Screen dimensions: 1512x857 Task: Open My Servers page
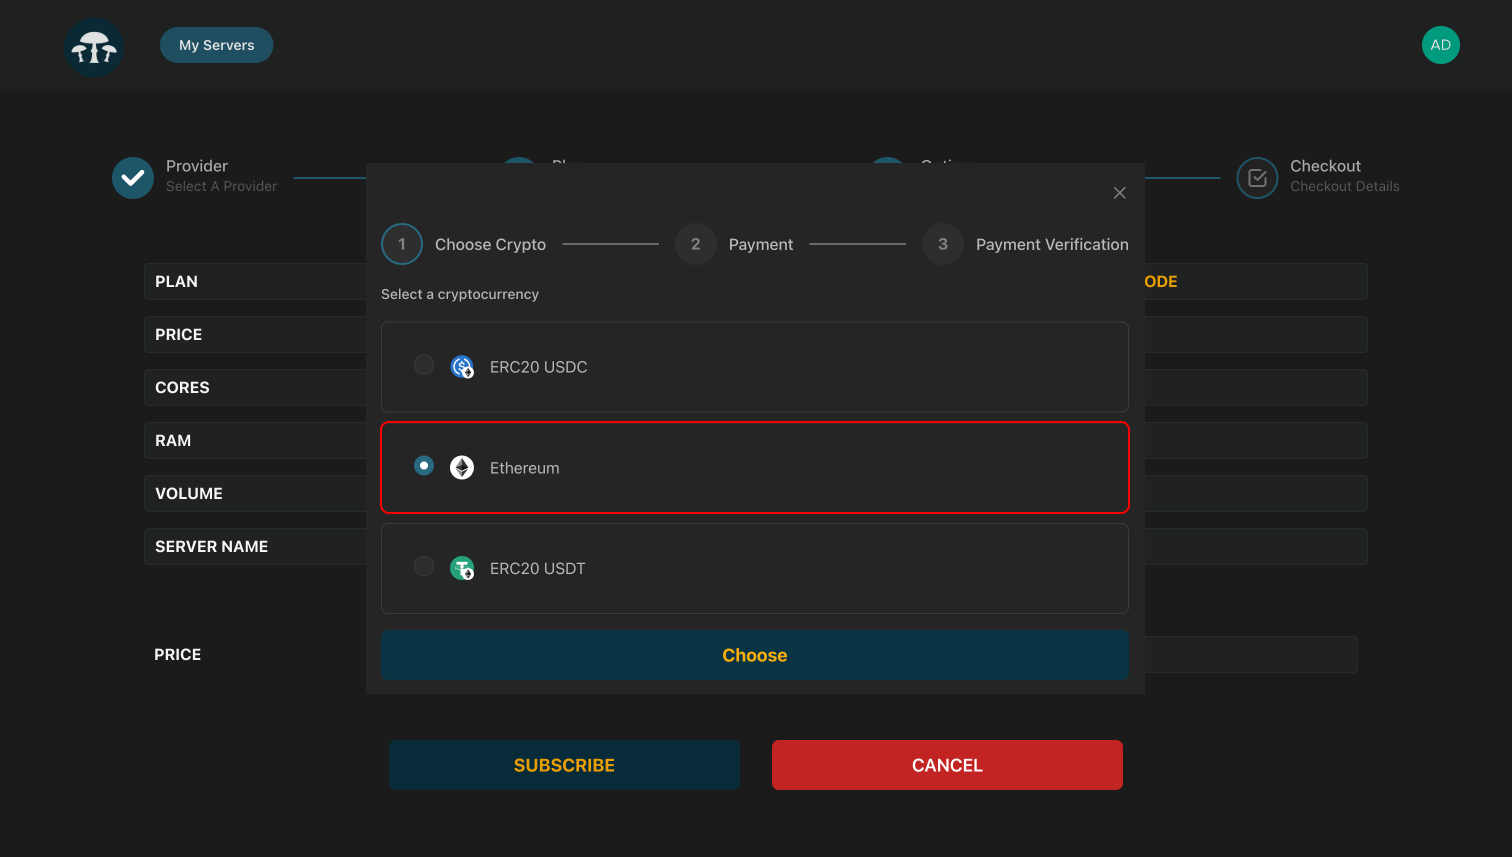(217, 45)
